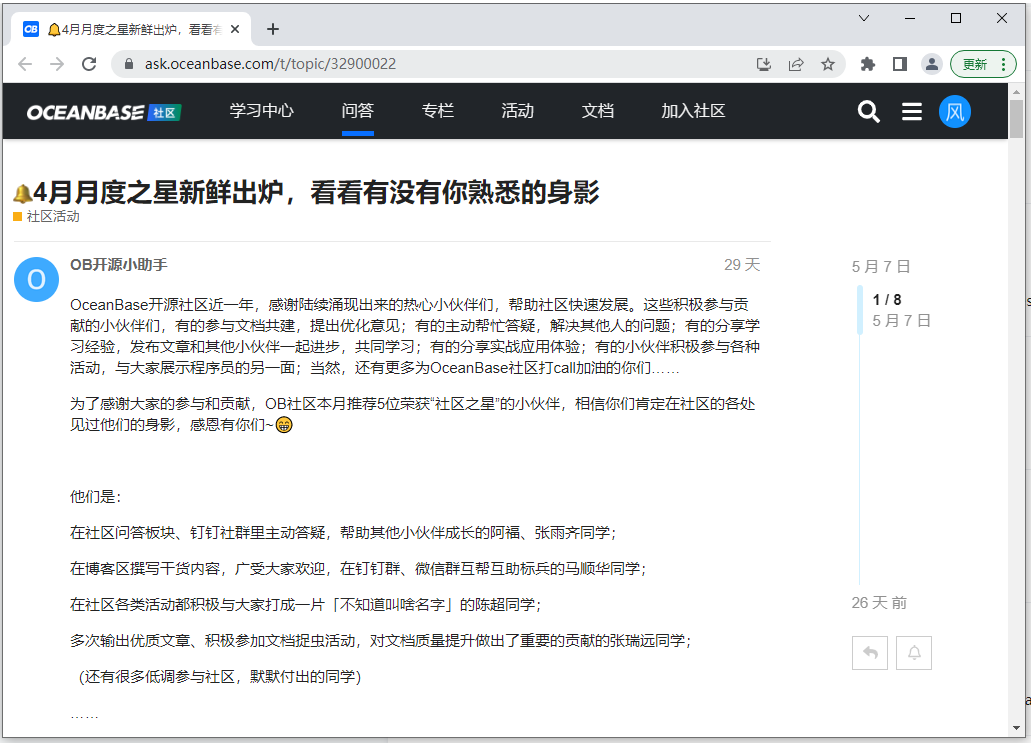Click the 更新 update button

coord(975,64)
